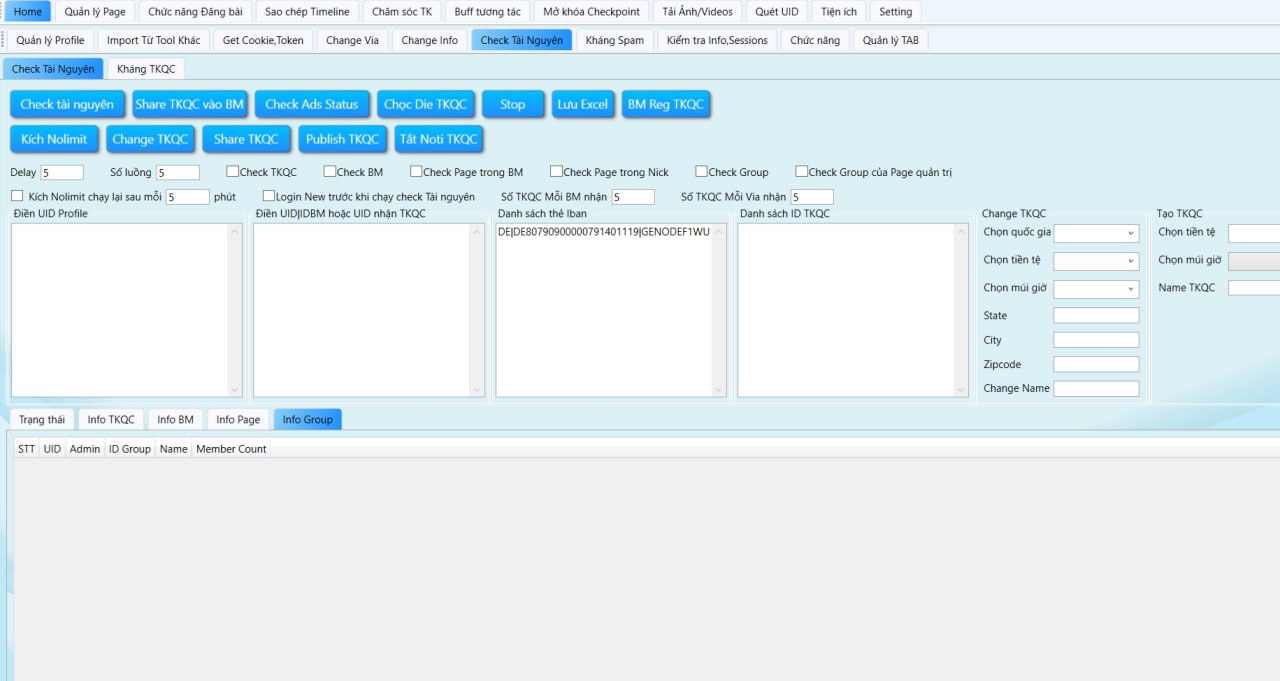
Task: Click the Check tài nguyên button
Action: tap(67, 105)
